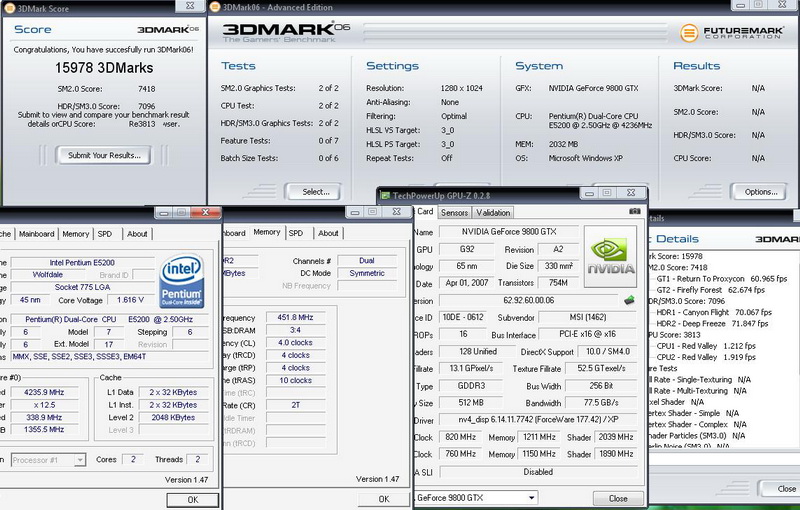
Task: Select HDR2 - Deep Freeze result
Action: [712, 323]
